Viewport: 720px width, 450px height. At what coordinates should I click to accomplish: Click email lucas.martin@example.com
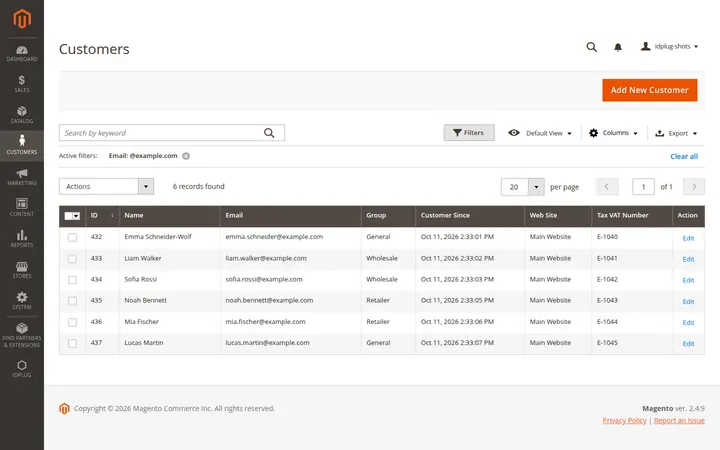point(267,343)
